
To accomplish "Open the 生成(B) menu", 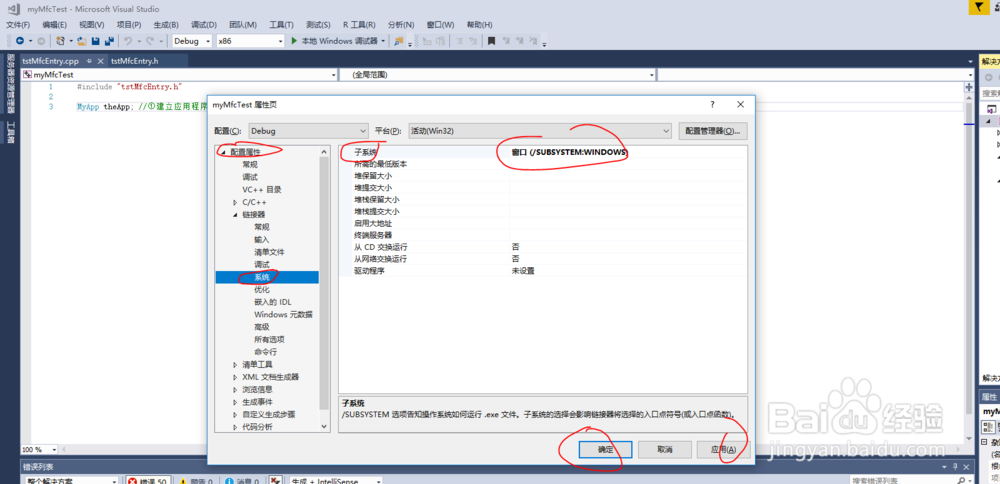I will pos(166,25).
